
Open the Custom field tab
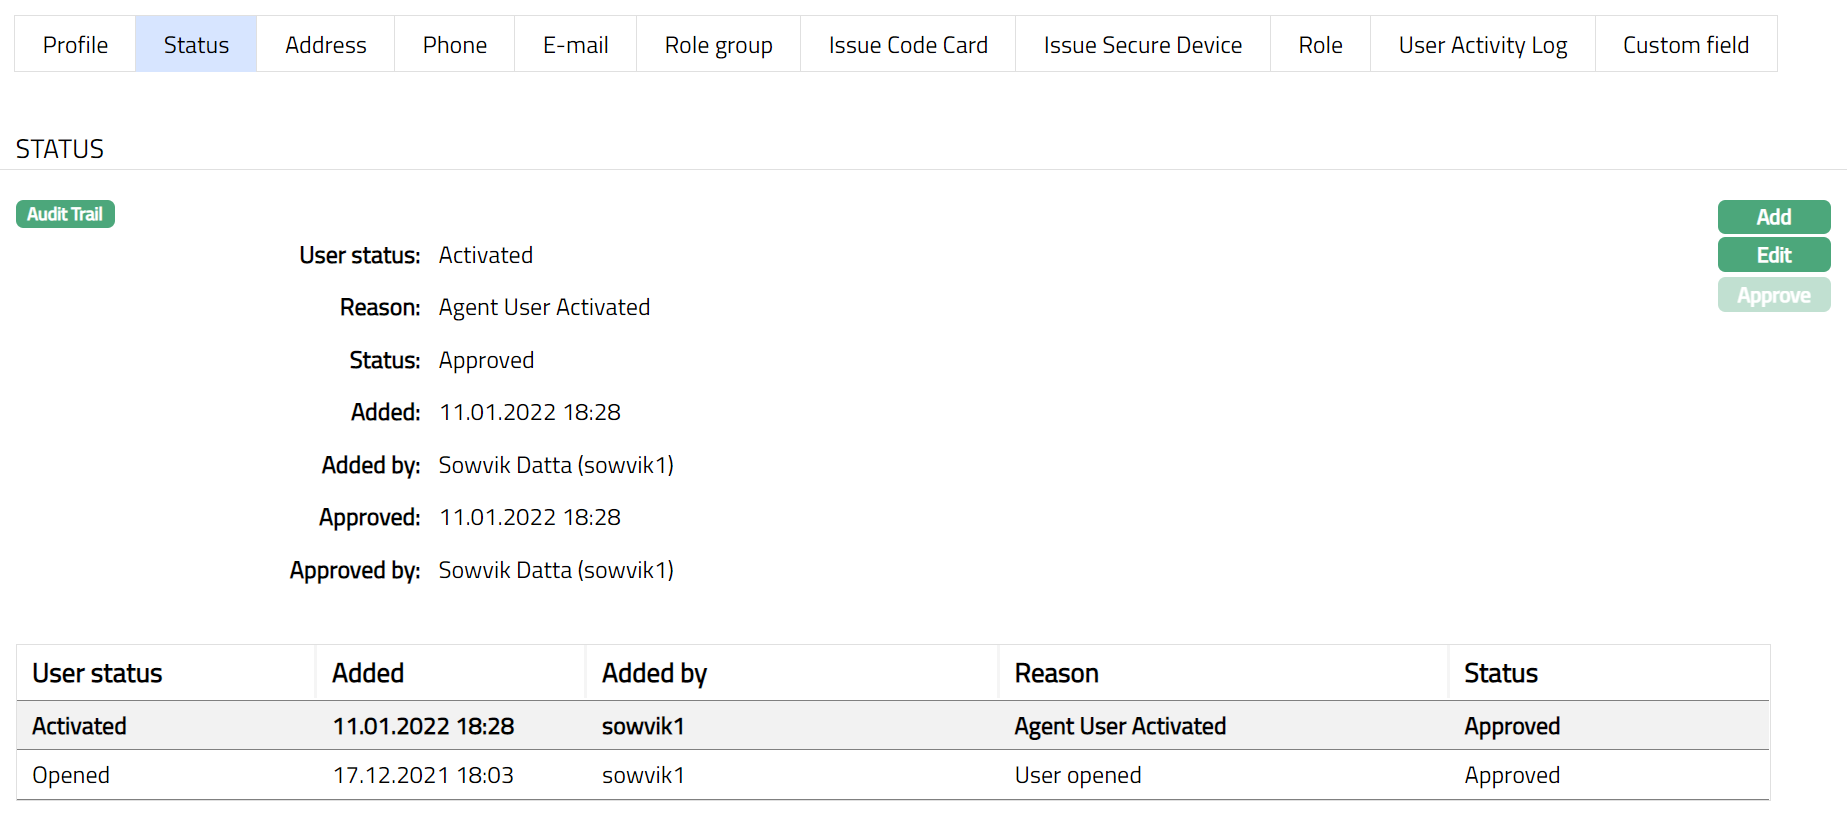click(x=1685, y=45)
